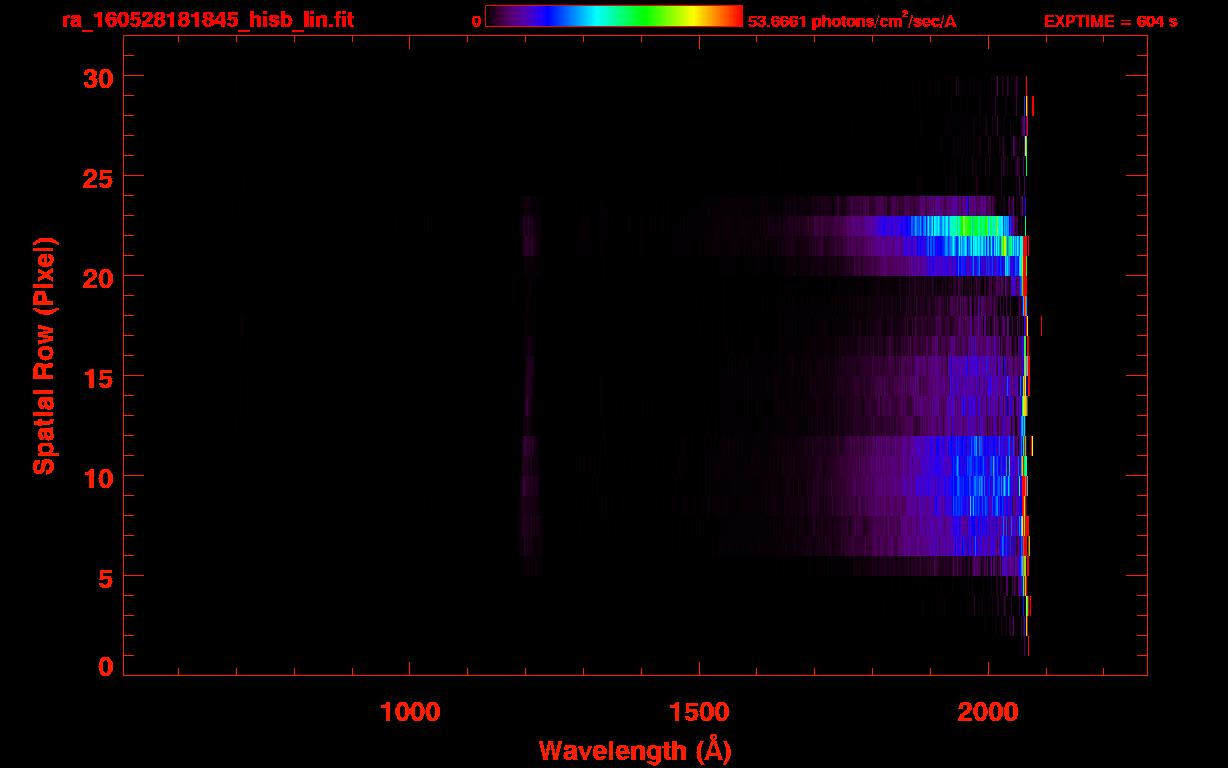1228x768 pixels.
Task: Click the EXPTIME = 604 s label
Action: [x=1110, y=21]
